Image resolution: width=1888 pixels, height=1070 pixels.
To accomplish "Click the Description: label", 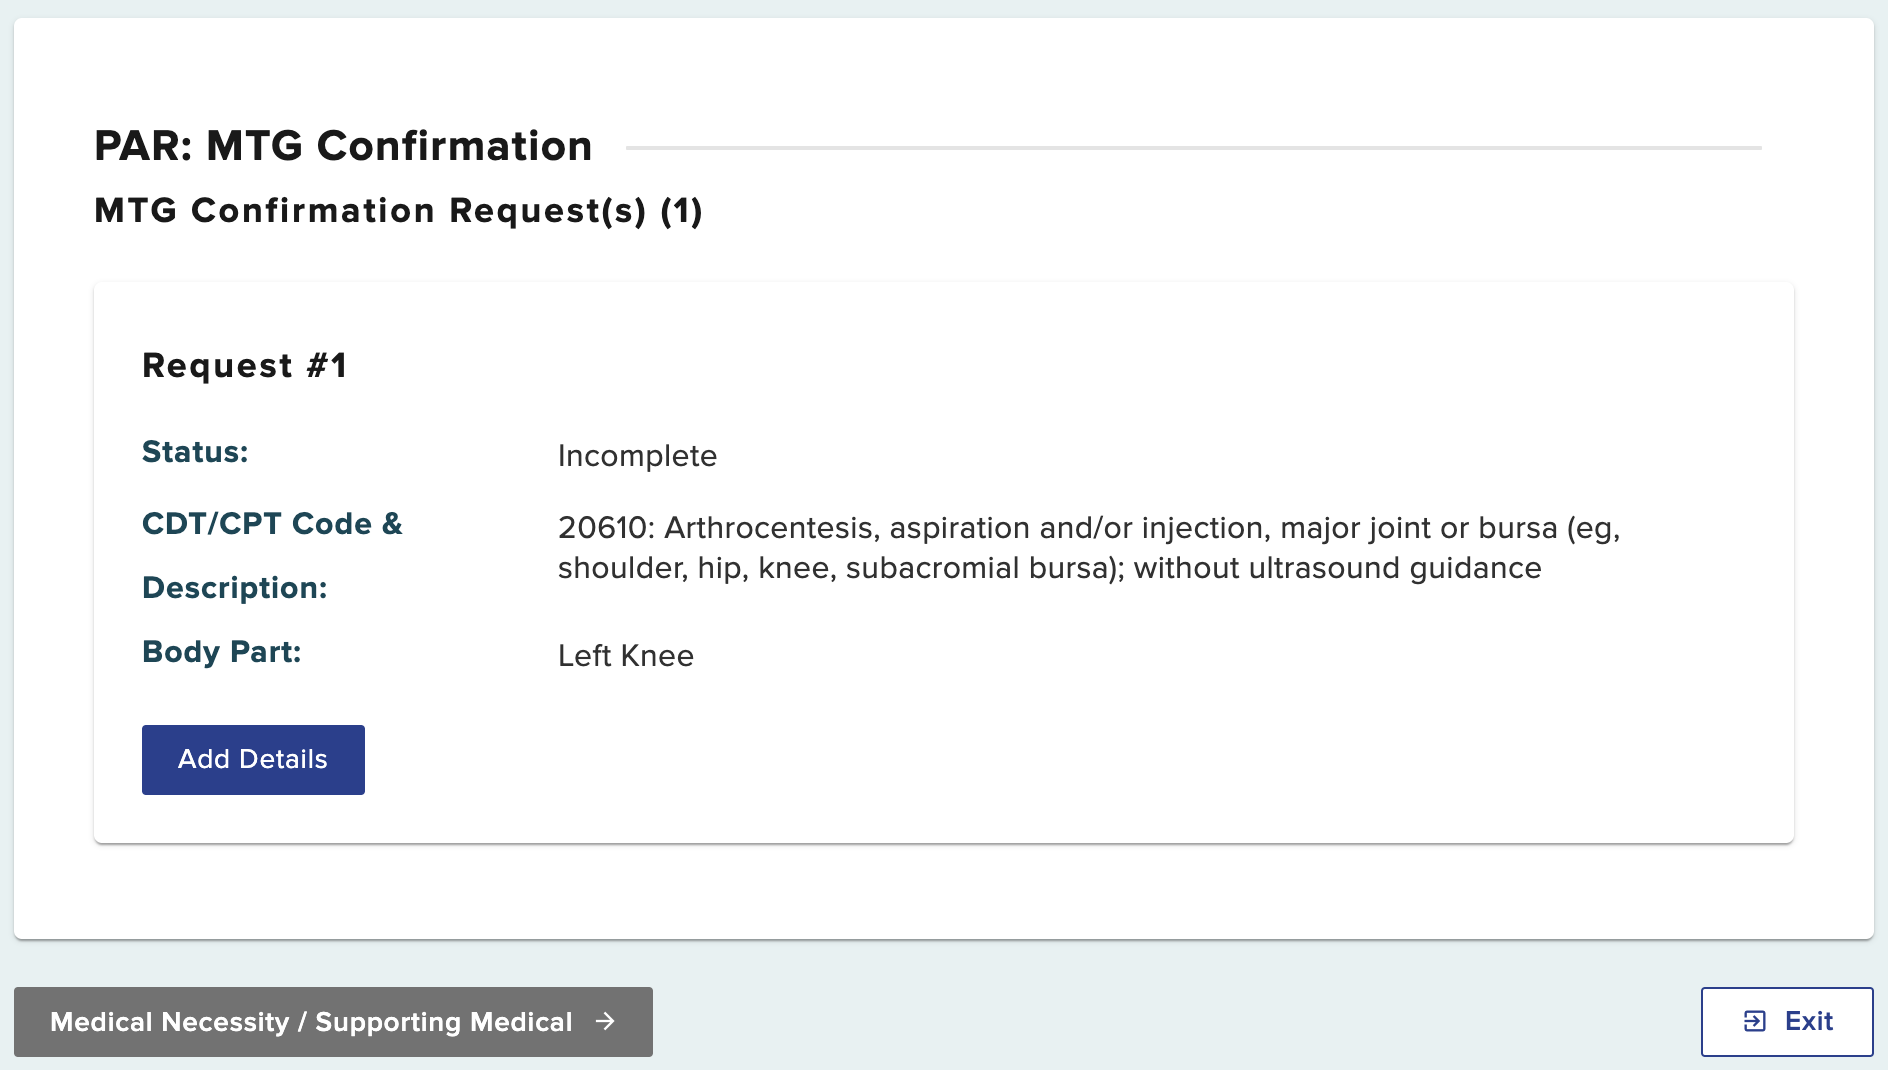I will [x=235, y=588].
